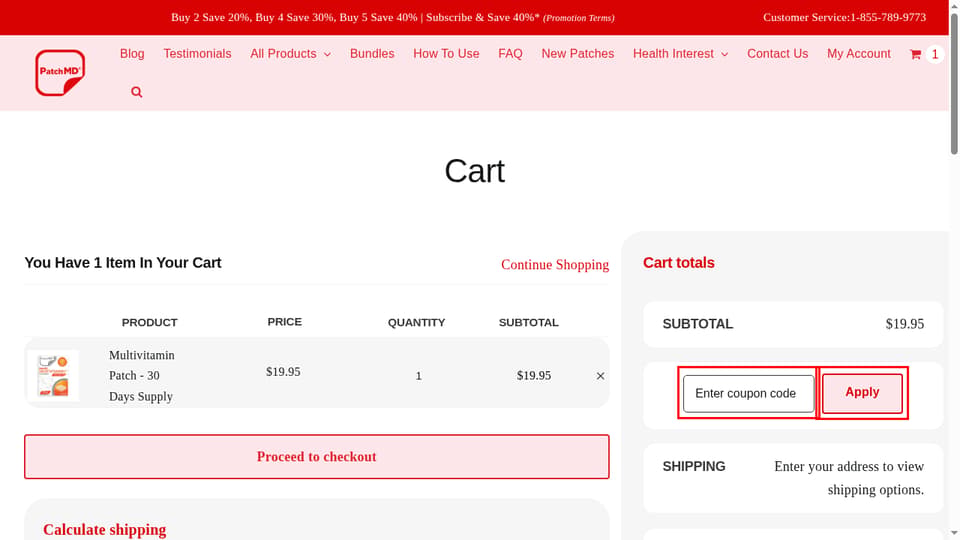Remove Multivitamin Patch with X icon

pos(601,376)
